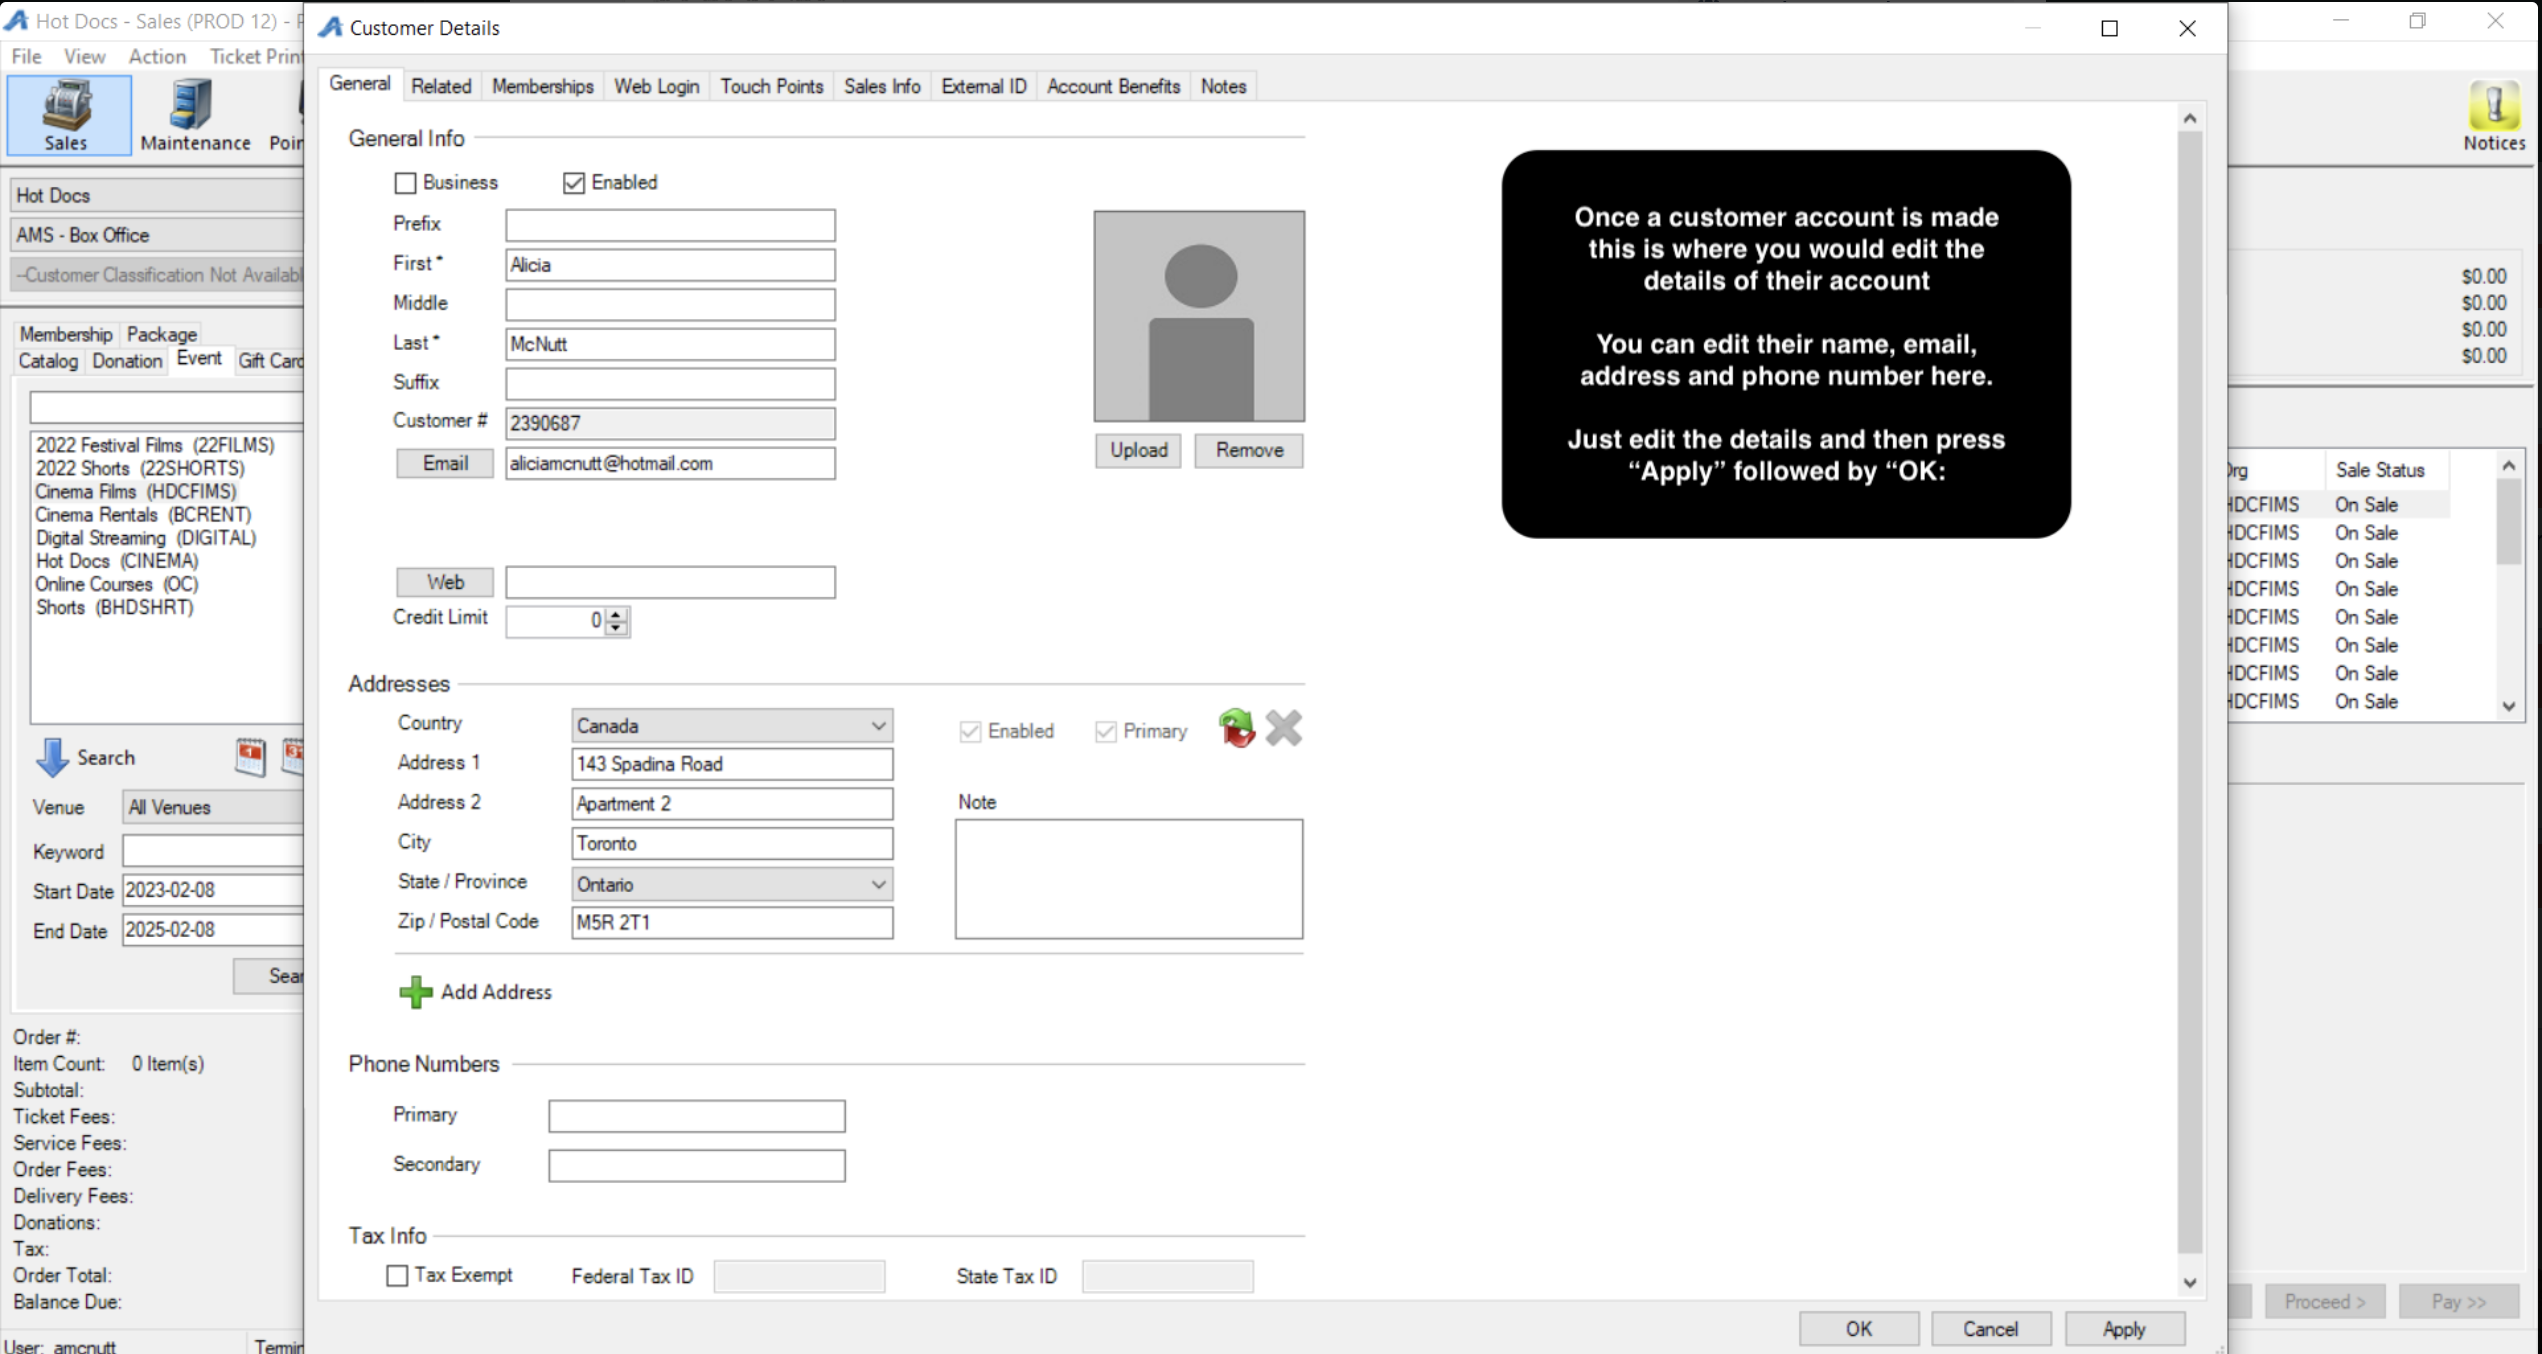This screenshot has height=1354, width=2542.
Task: Click into the Primary phone number field
Action: pos(696,1116)
